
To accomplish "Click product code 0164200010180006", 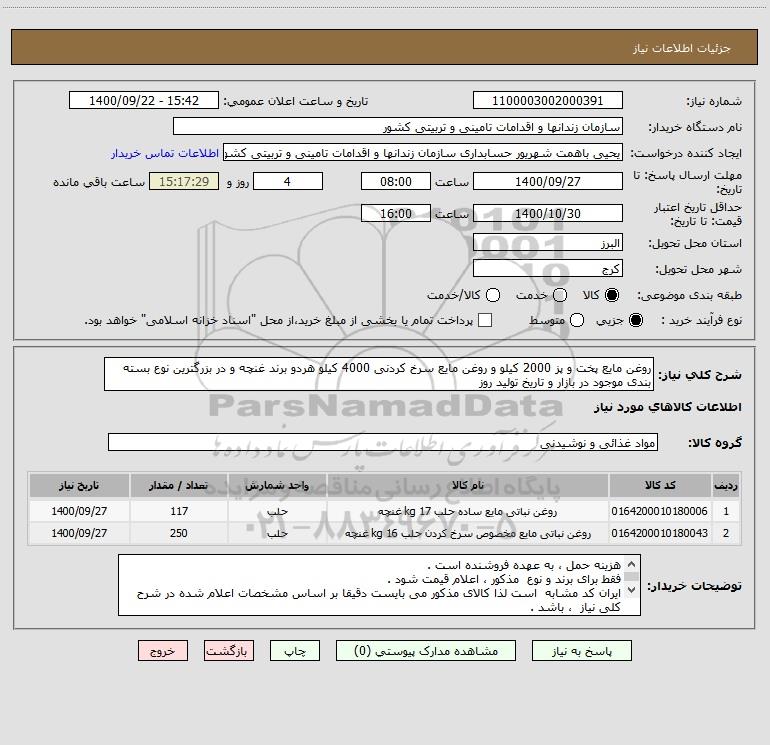I will 660,511.
